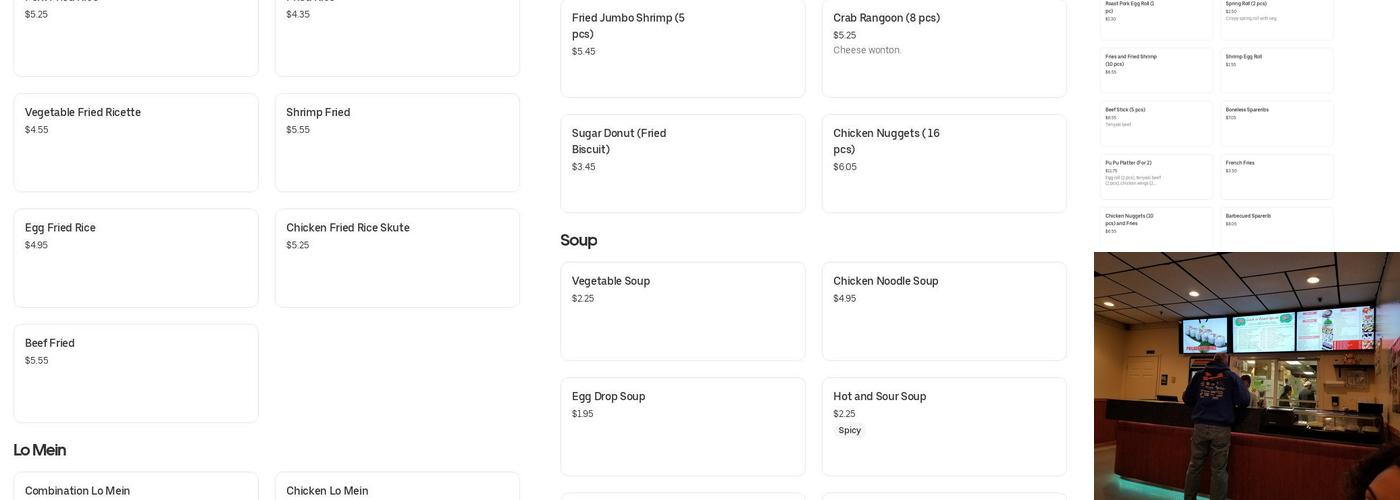
Task: Select the Beef Fried item card
Action: (x=135, y=372)
